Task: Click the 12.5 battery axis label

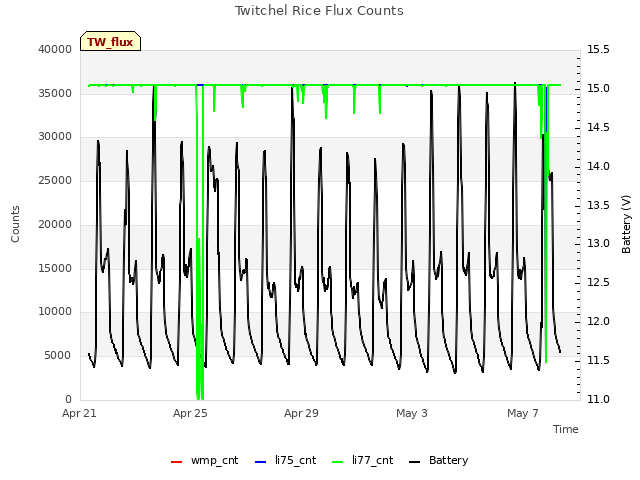Action: pyautogui.click(x=598, y=282)
